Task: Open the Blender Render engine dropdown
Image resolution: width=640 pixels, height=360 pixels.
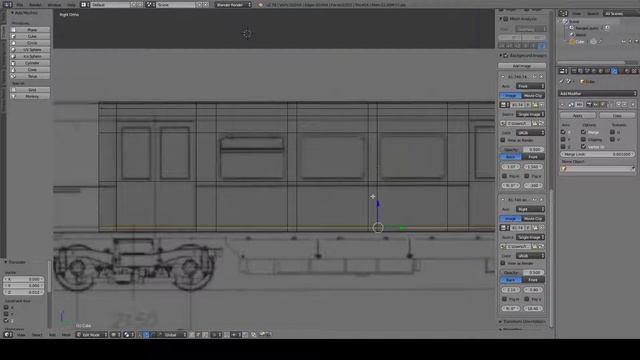Action: [x=233, y=4]
